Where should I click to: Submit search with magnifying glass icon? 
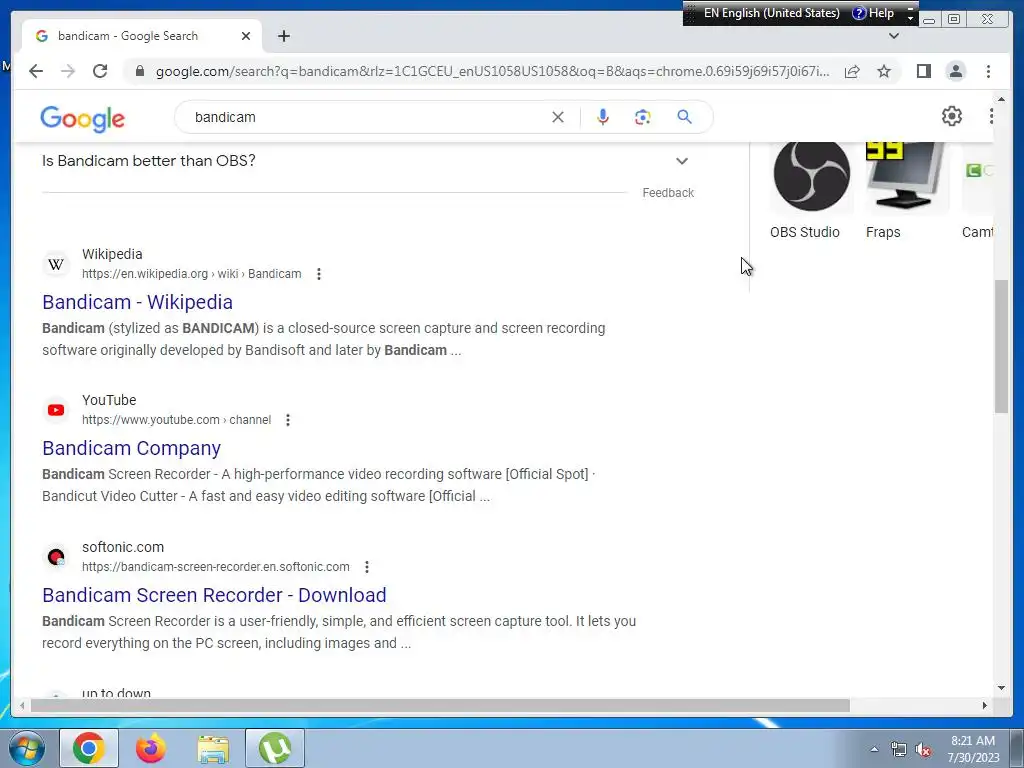pos(684,117)
